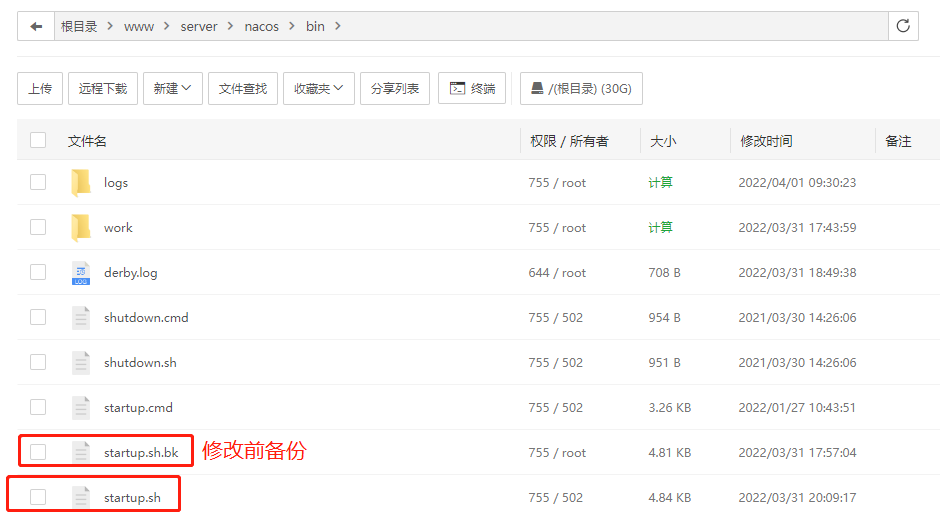Click the 备注 column header
940x513 pixels.
[898, 141]
